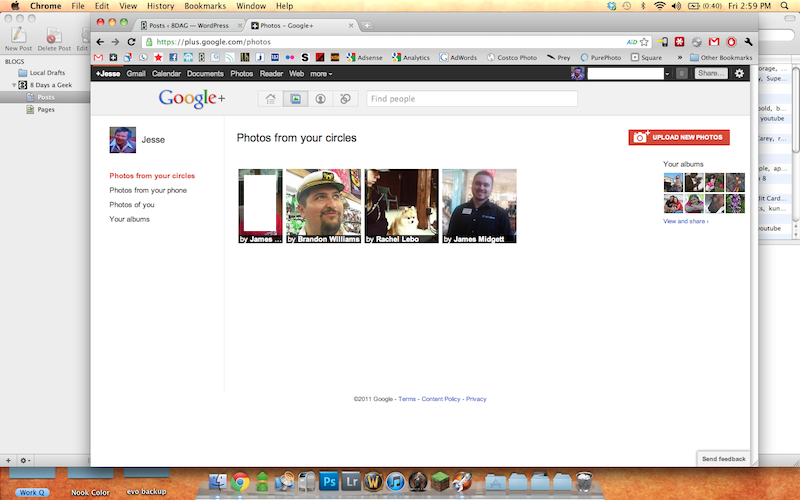The width and height of the screenshot is (800, 500).
Task: Open the Trash in the dock
Action: (x=584, y=481)
